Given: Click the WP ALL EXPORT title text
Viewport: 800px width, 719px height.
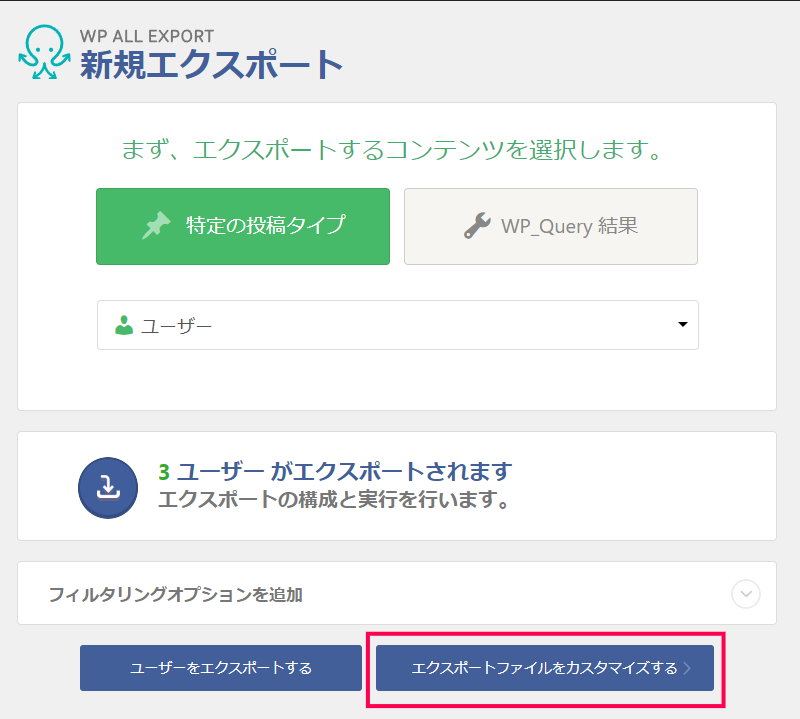Looking at the screenshot, I should [x=147, y=36].
